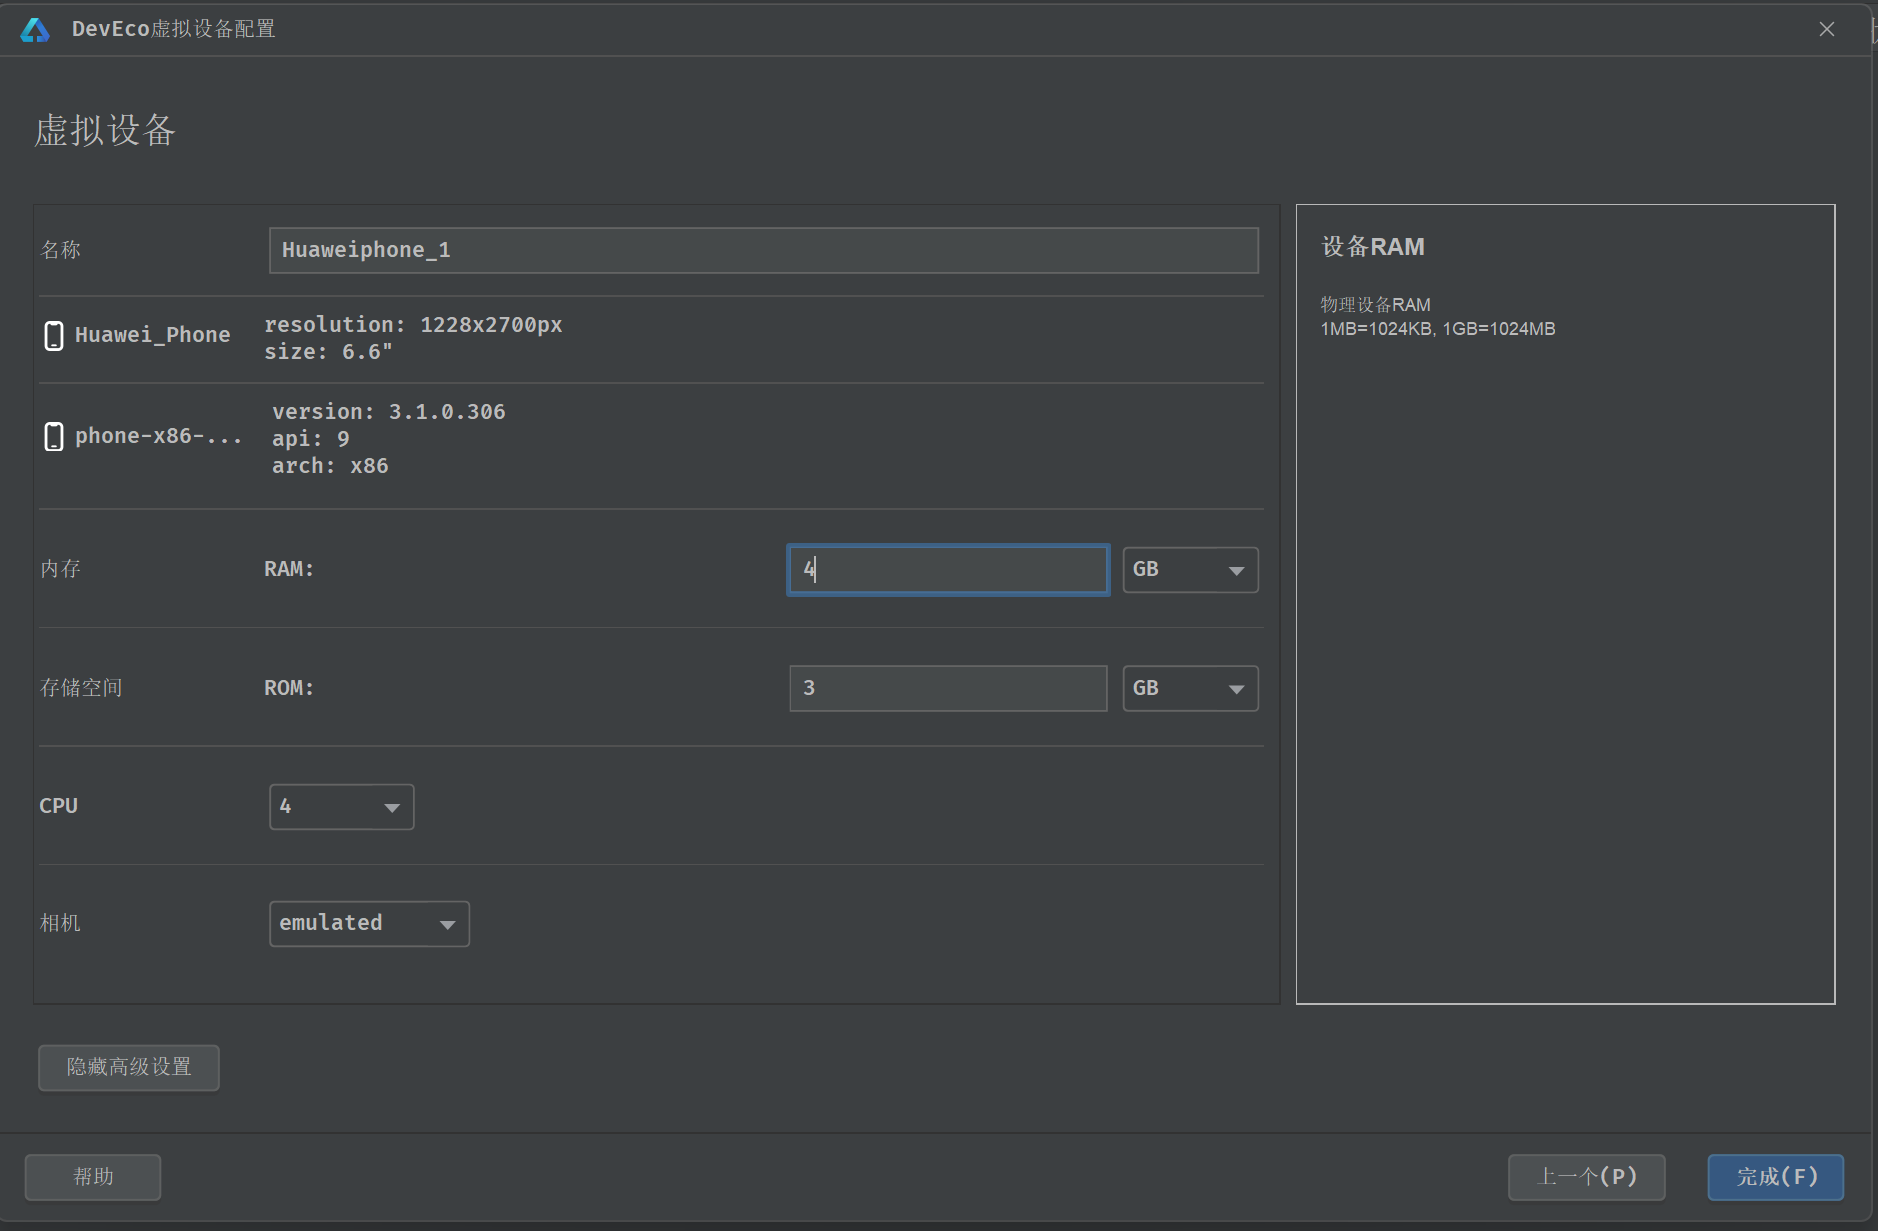
Task: Open the RAM unit GB dropdown
Action: (x=1190, y=570)
